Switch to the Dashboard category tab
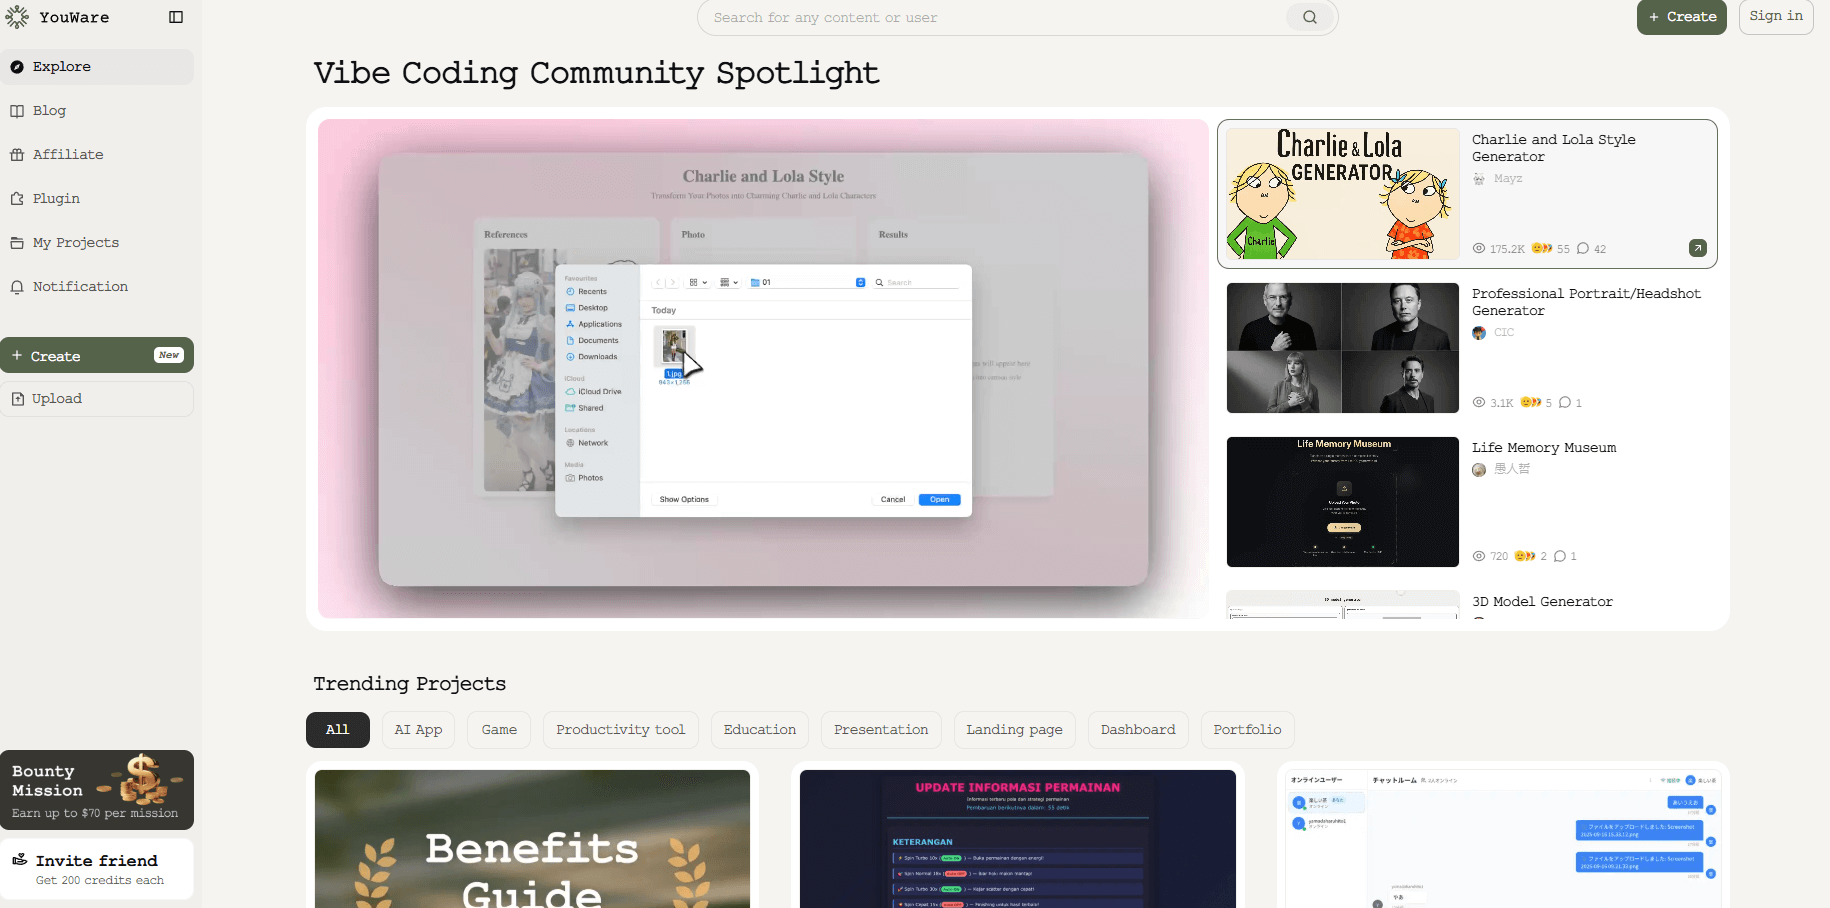1830x908 pixels. coord(1138,730)
